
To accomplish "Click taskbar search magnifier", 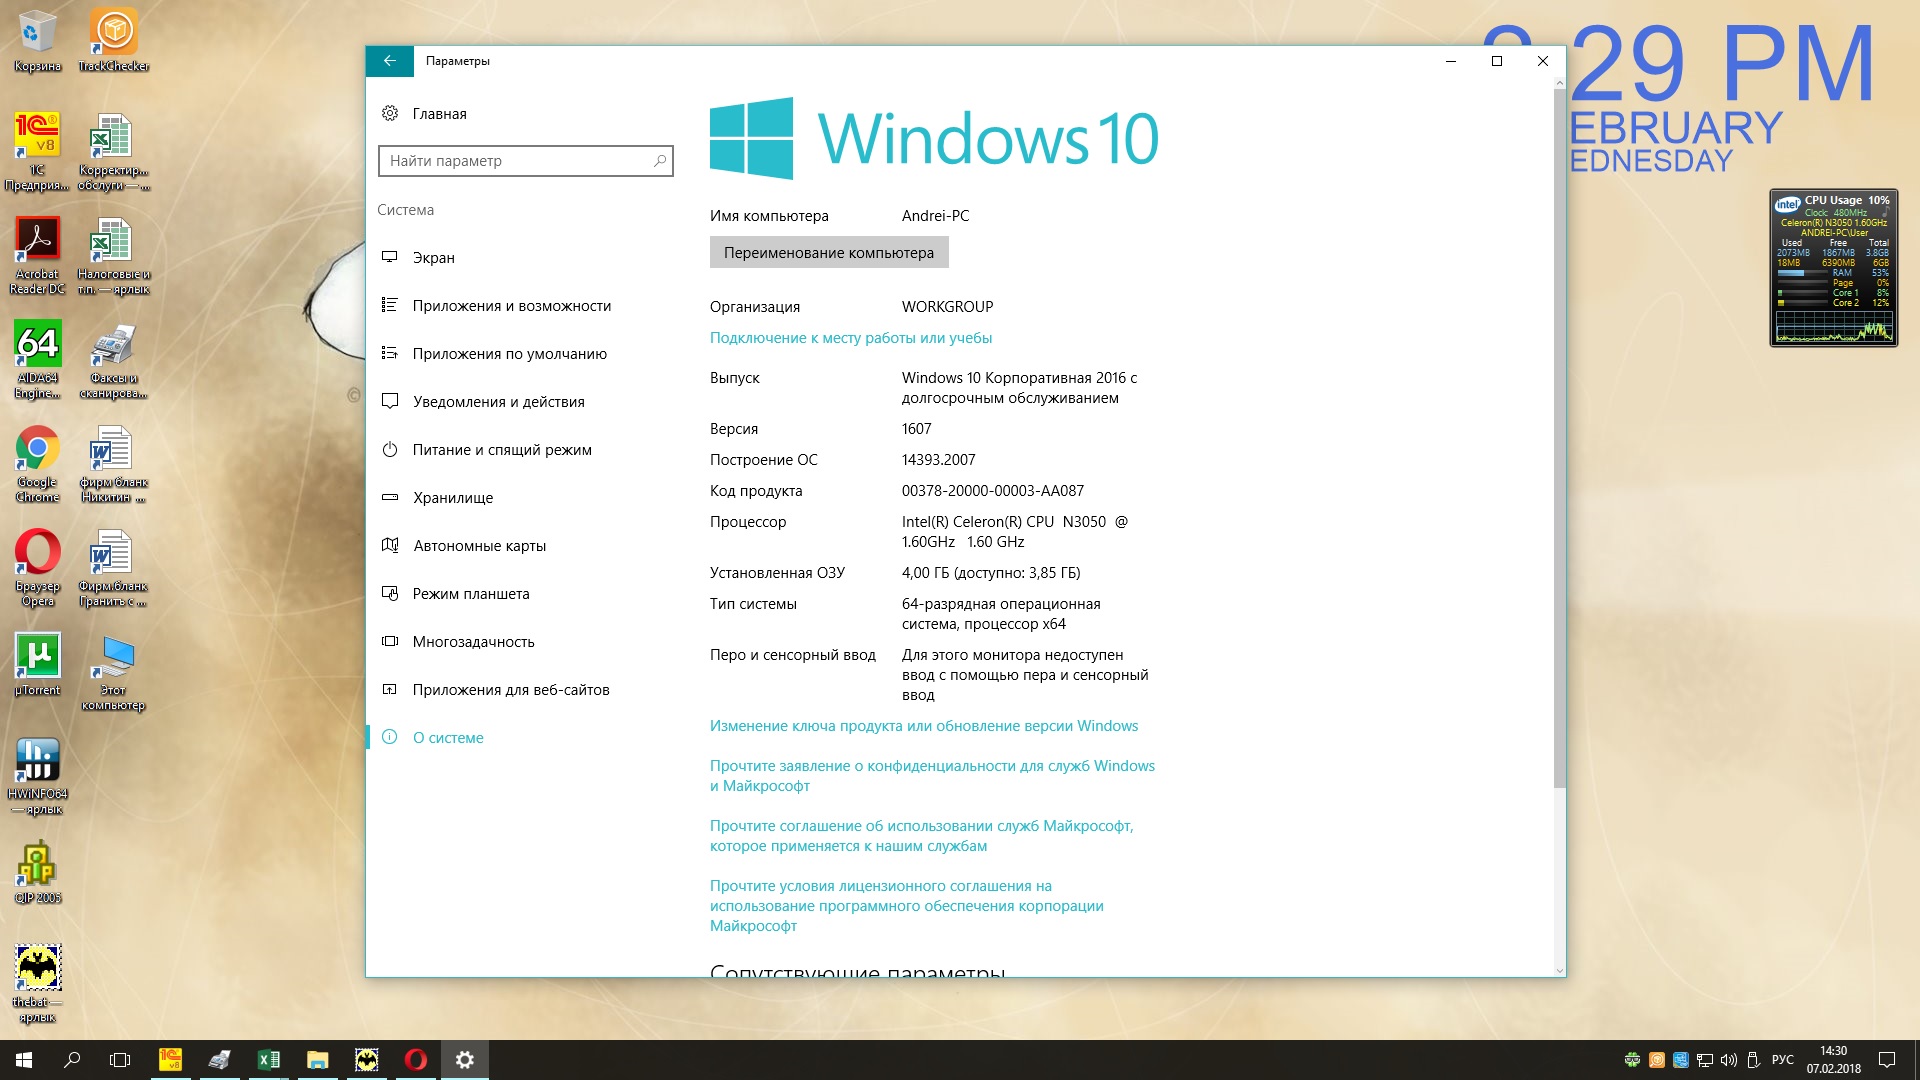I will coord(72,1060).
